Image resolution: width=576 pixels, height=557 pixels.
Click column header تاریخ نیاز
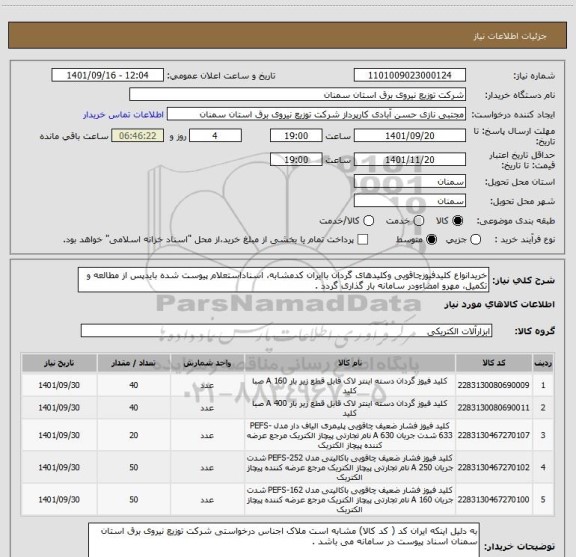tap(59, 363)
